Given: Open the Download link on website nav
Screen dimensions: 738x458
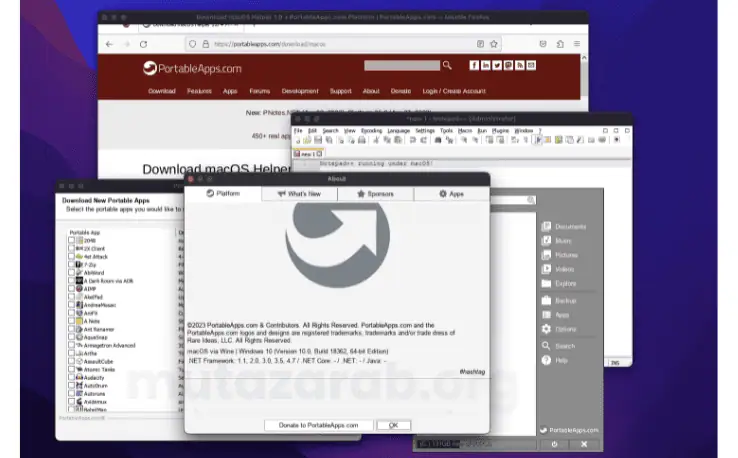Looking at the screenshot, I should click(x=162, y=91).
